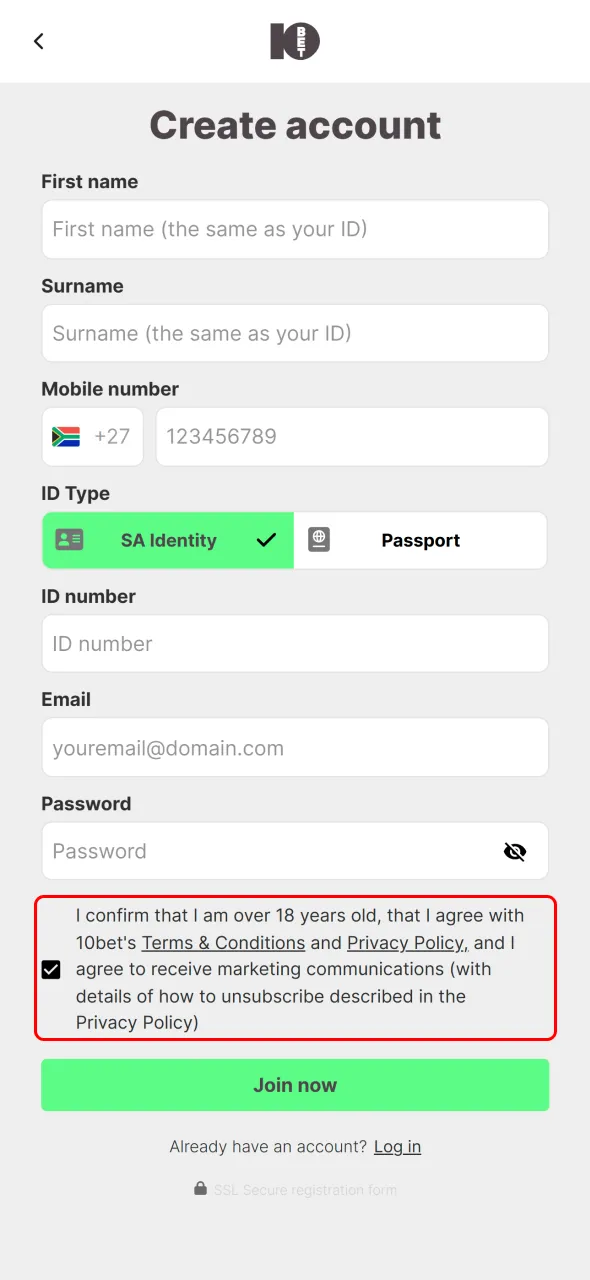
Task: Select the Passport ID type option
Action: click(x=420, y=540)
